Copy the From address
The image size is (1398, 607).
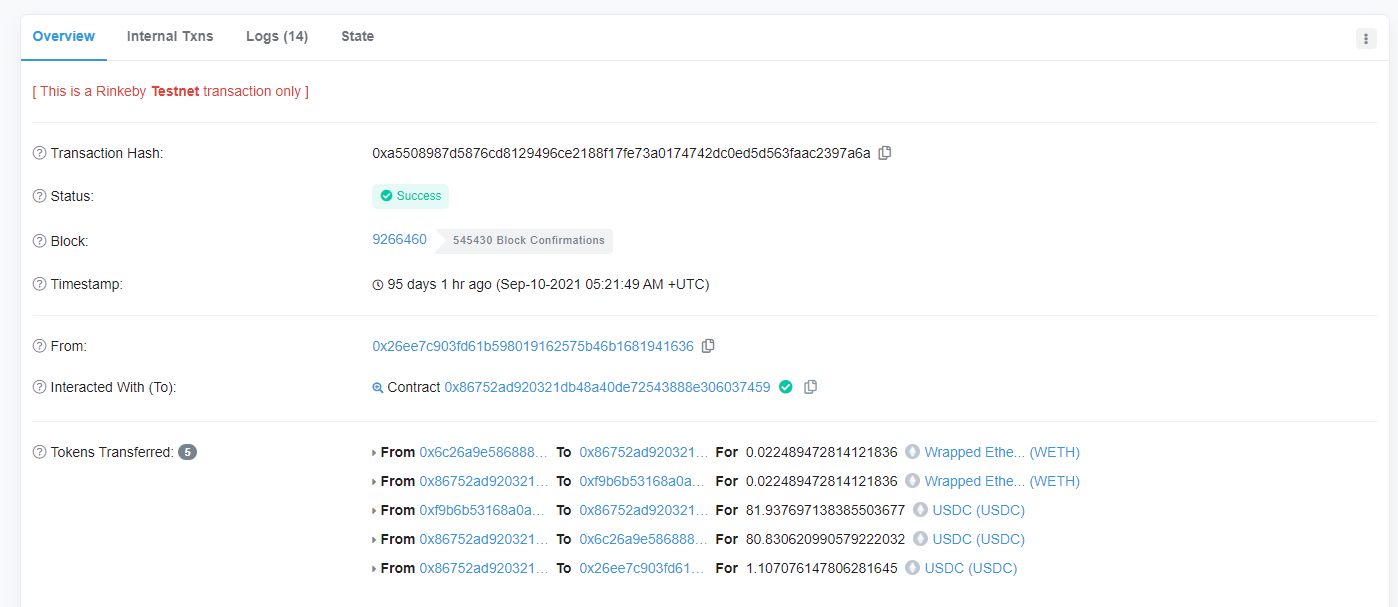click(x=708, y=346)
